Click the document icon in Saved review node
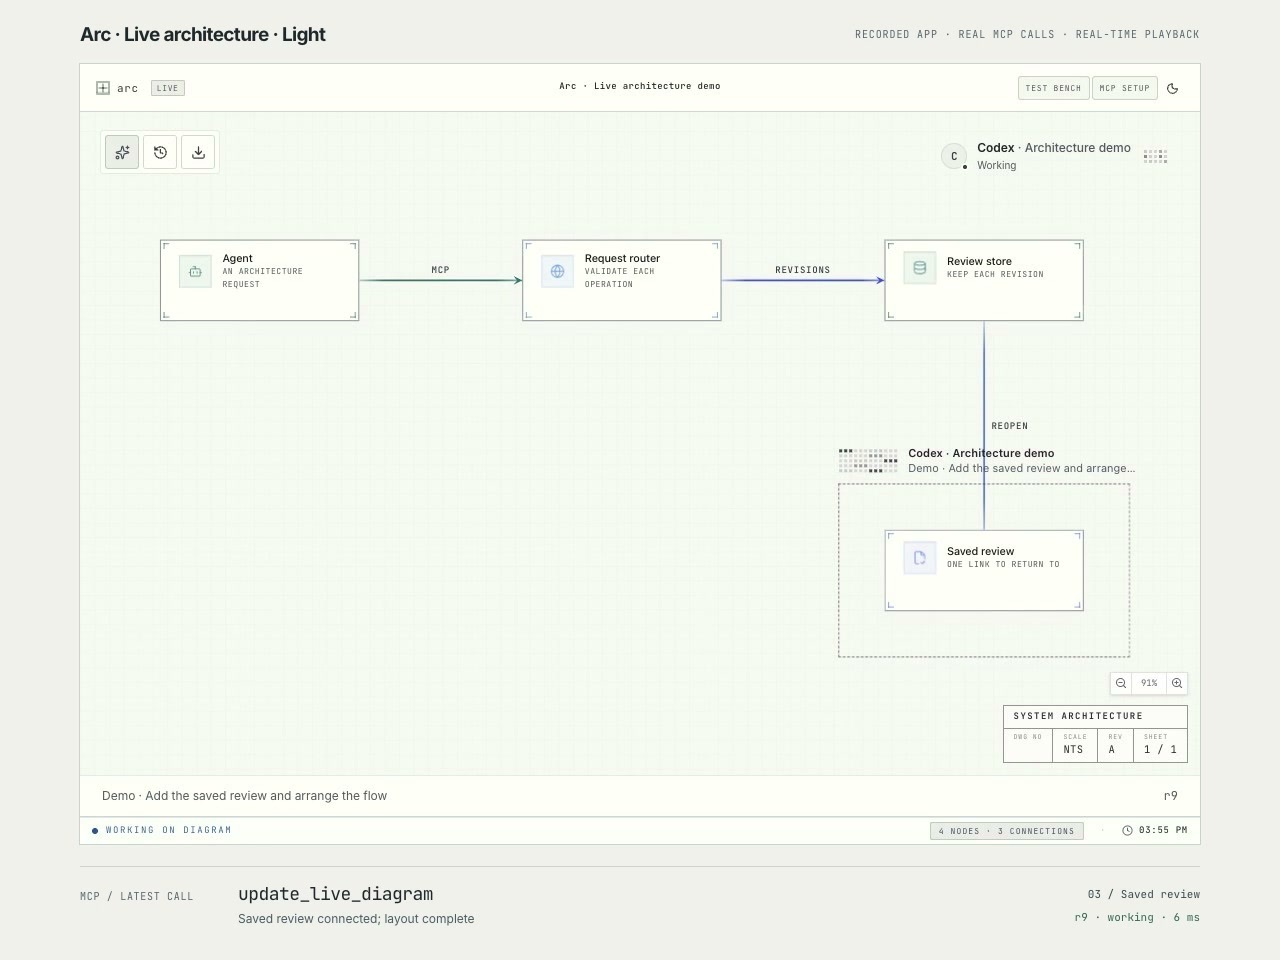The width and height of the screenshot is (1280, 960). 920,558
